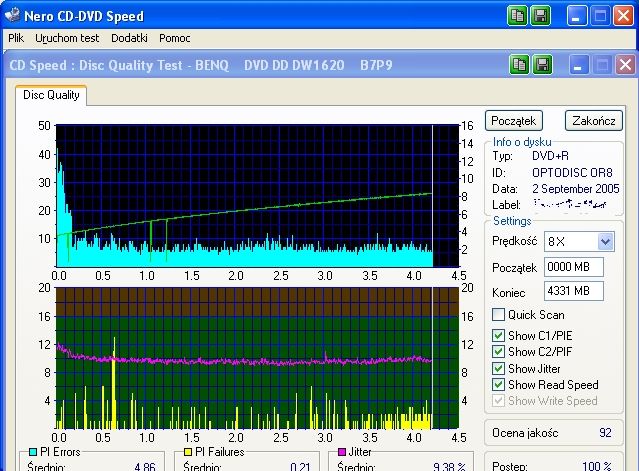Click the 2 September 2005 date value
This screenshot has height=471, width=639.
[575, 189]
